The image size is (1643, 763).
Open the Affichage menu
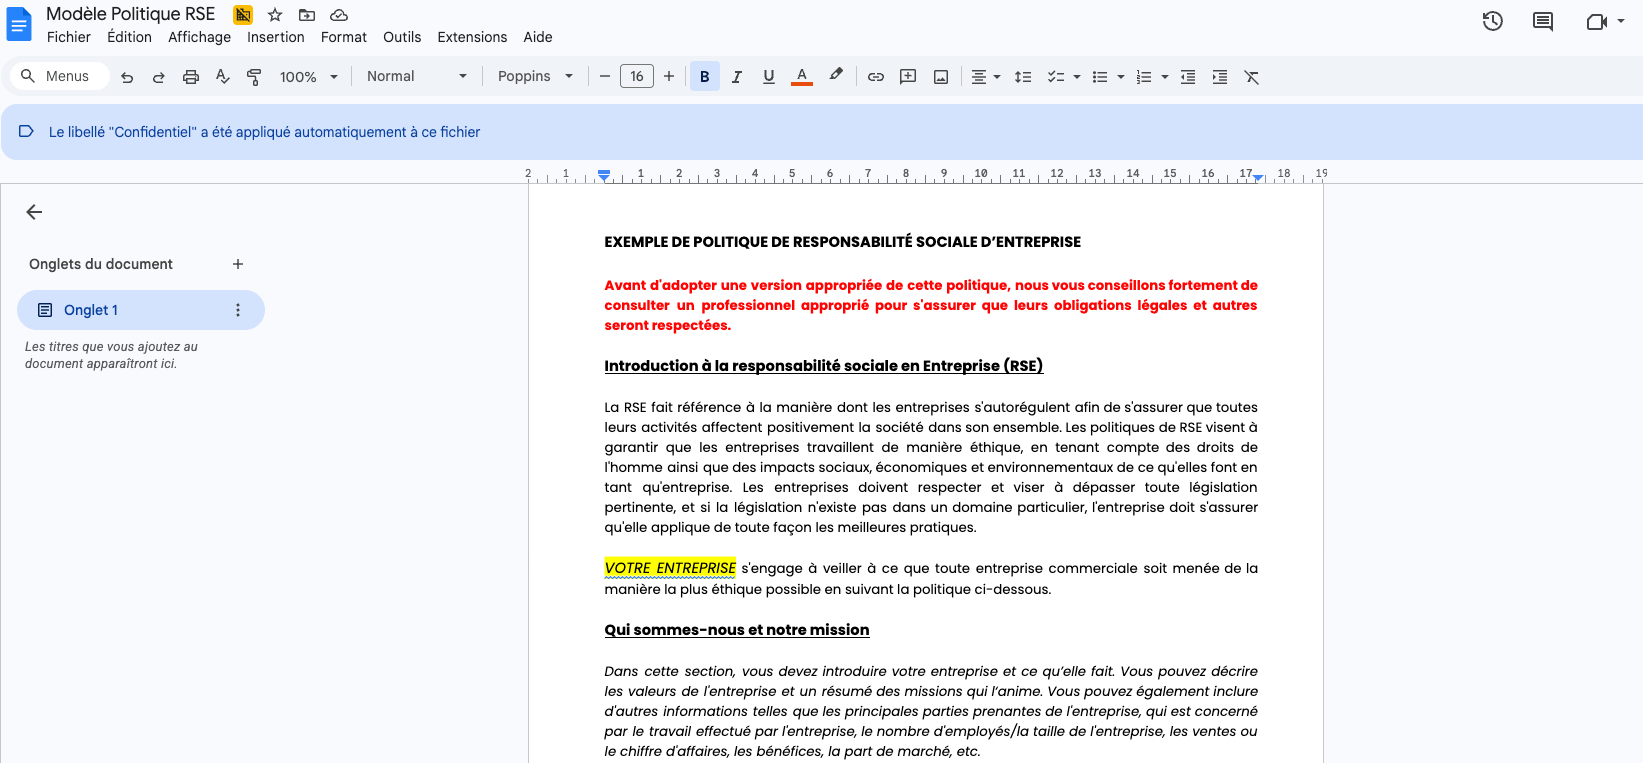pyautogui.click(x=199, y=37)
